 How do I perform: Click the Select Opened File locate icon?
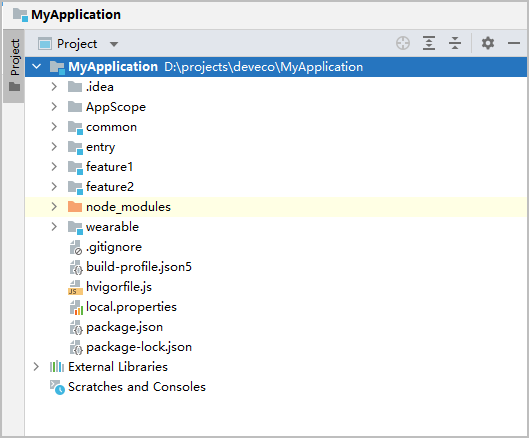pyautogui.click(x=403, y=43)
